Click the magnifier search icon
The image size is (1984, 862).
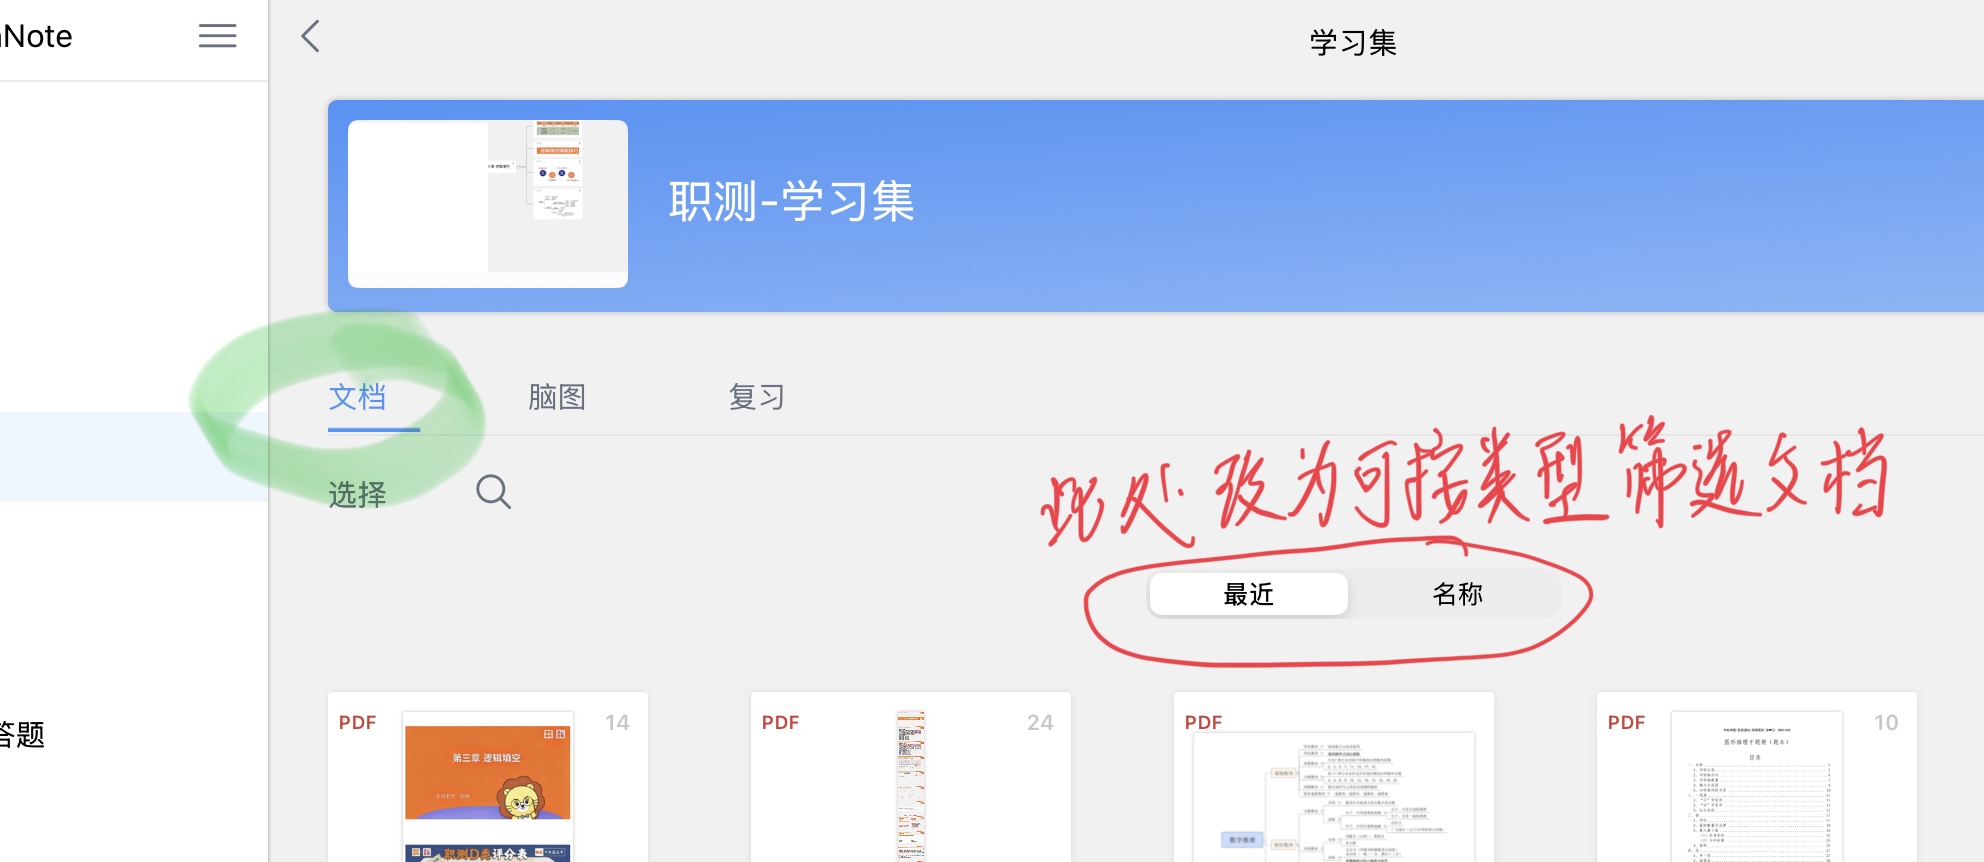pyautogui.click(x=493, y=492)
